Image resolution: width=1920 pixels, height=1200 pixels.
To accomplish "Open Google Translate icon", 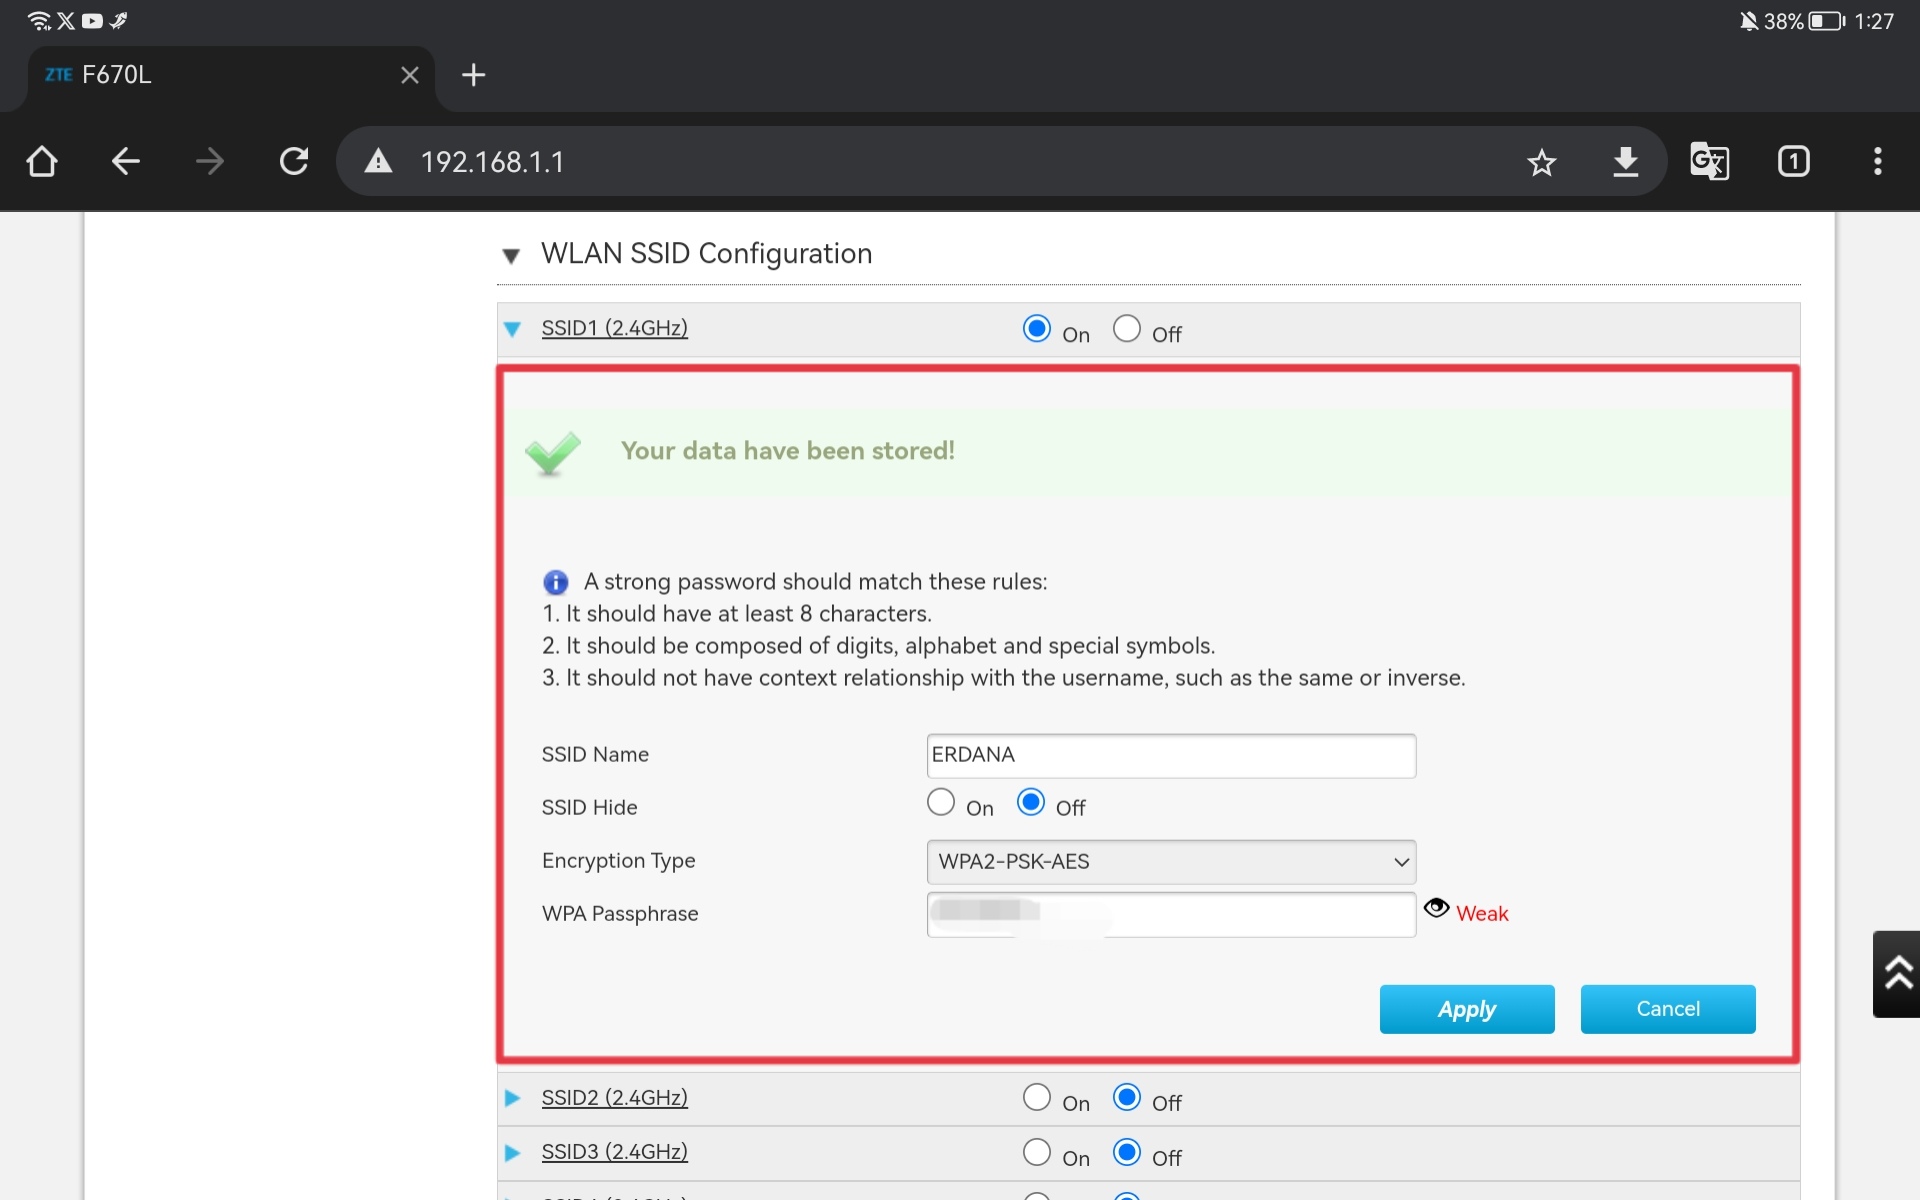I will pyautogui.click(x=1709, y=162).
